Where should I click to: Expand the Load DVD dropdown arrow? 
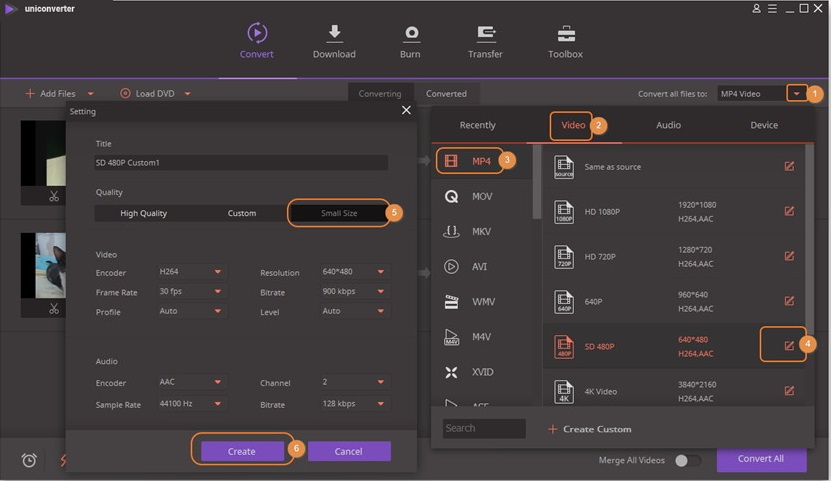point(188,94)
